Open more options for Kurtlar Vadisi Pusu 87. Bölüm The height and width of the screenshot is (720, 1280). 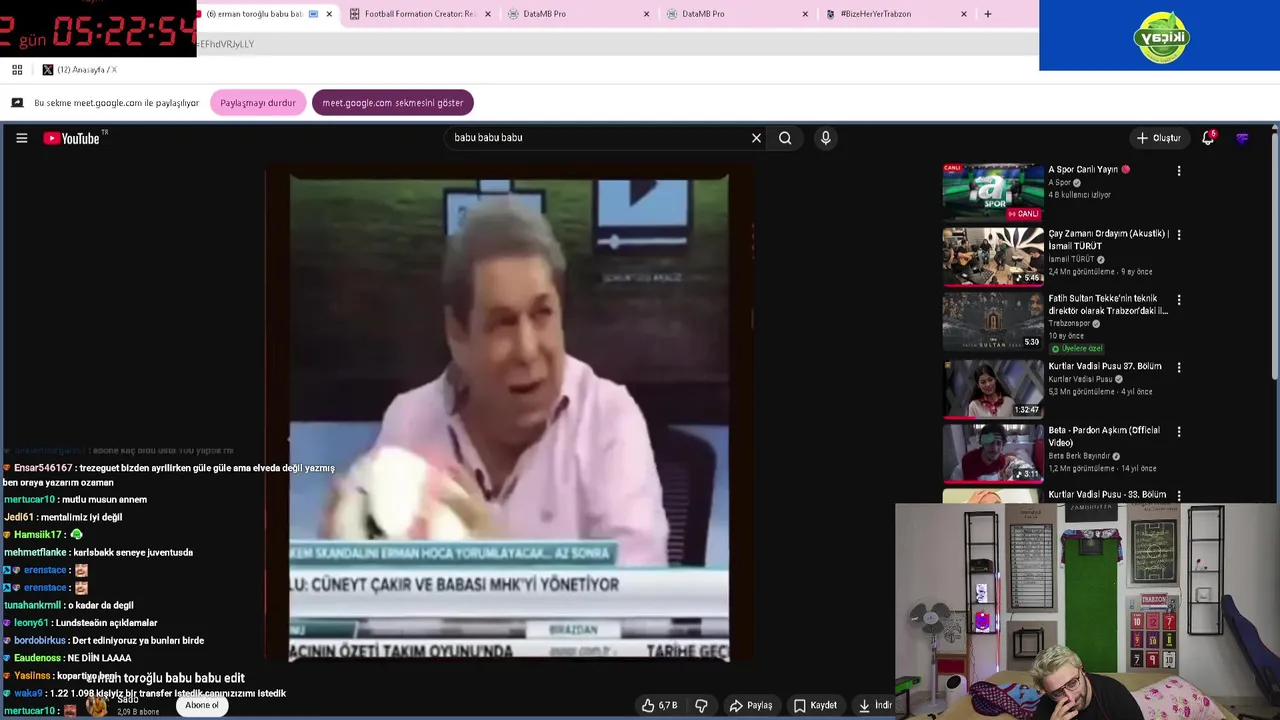tap(1179, 368)
